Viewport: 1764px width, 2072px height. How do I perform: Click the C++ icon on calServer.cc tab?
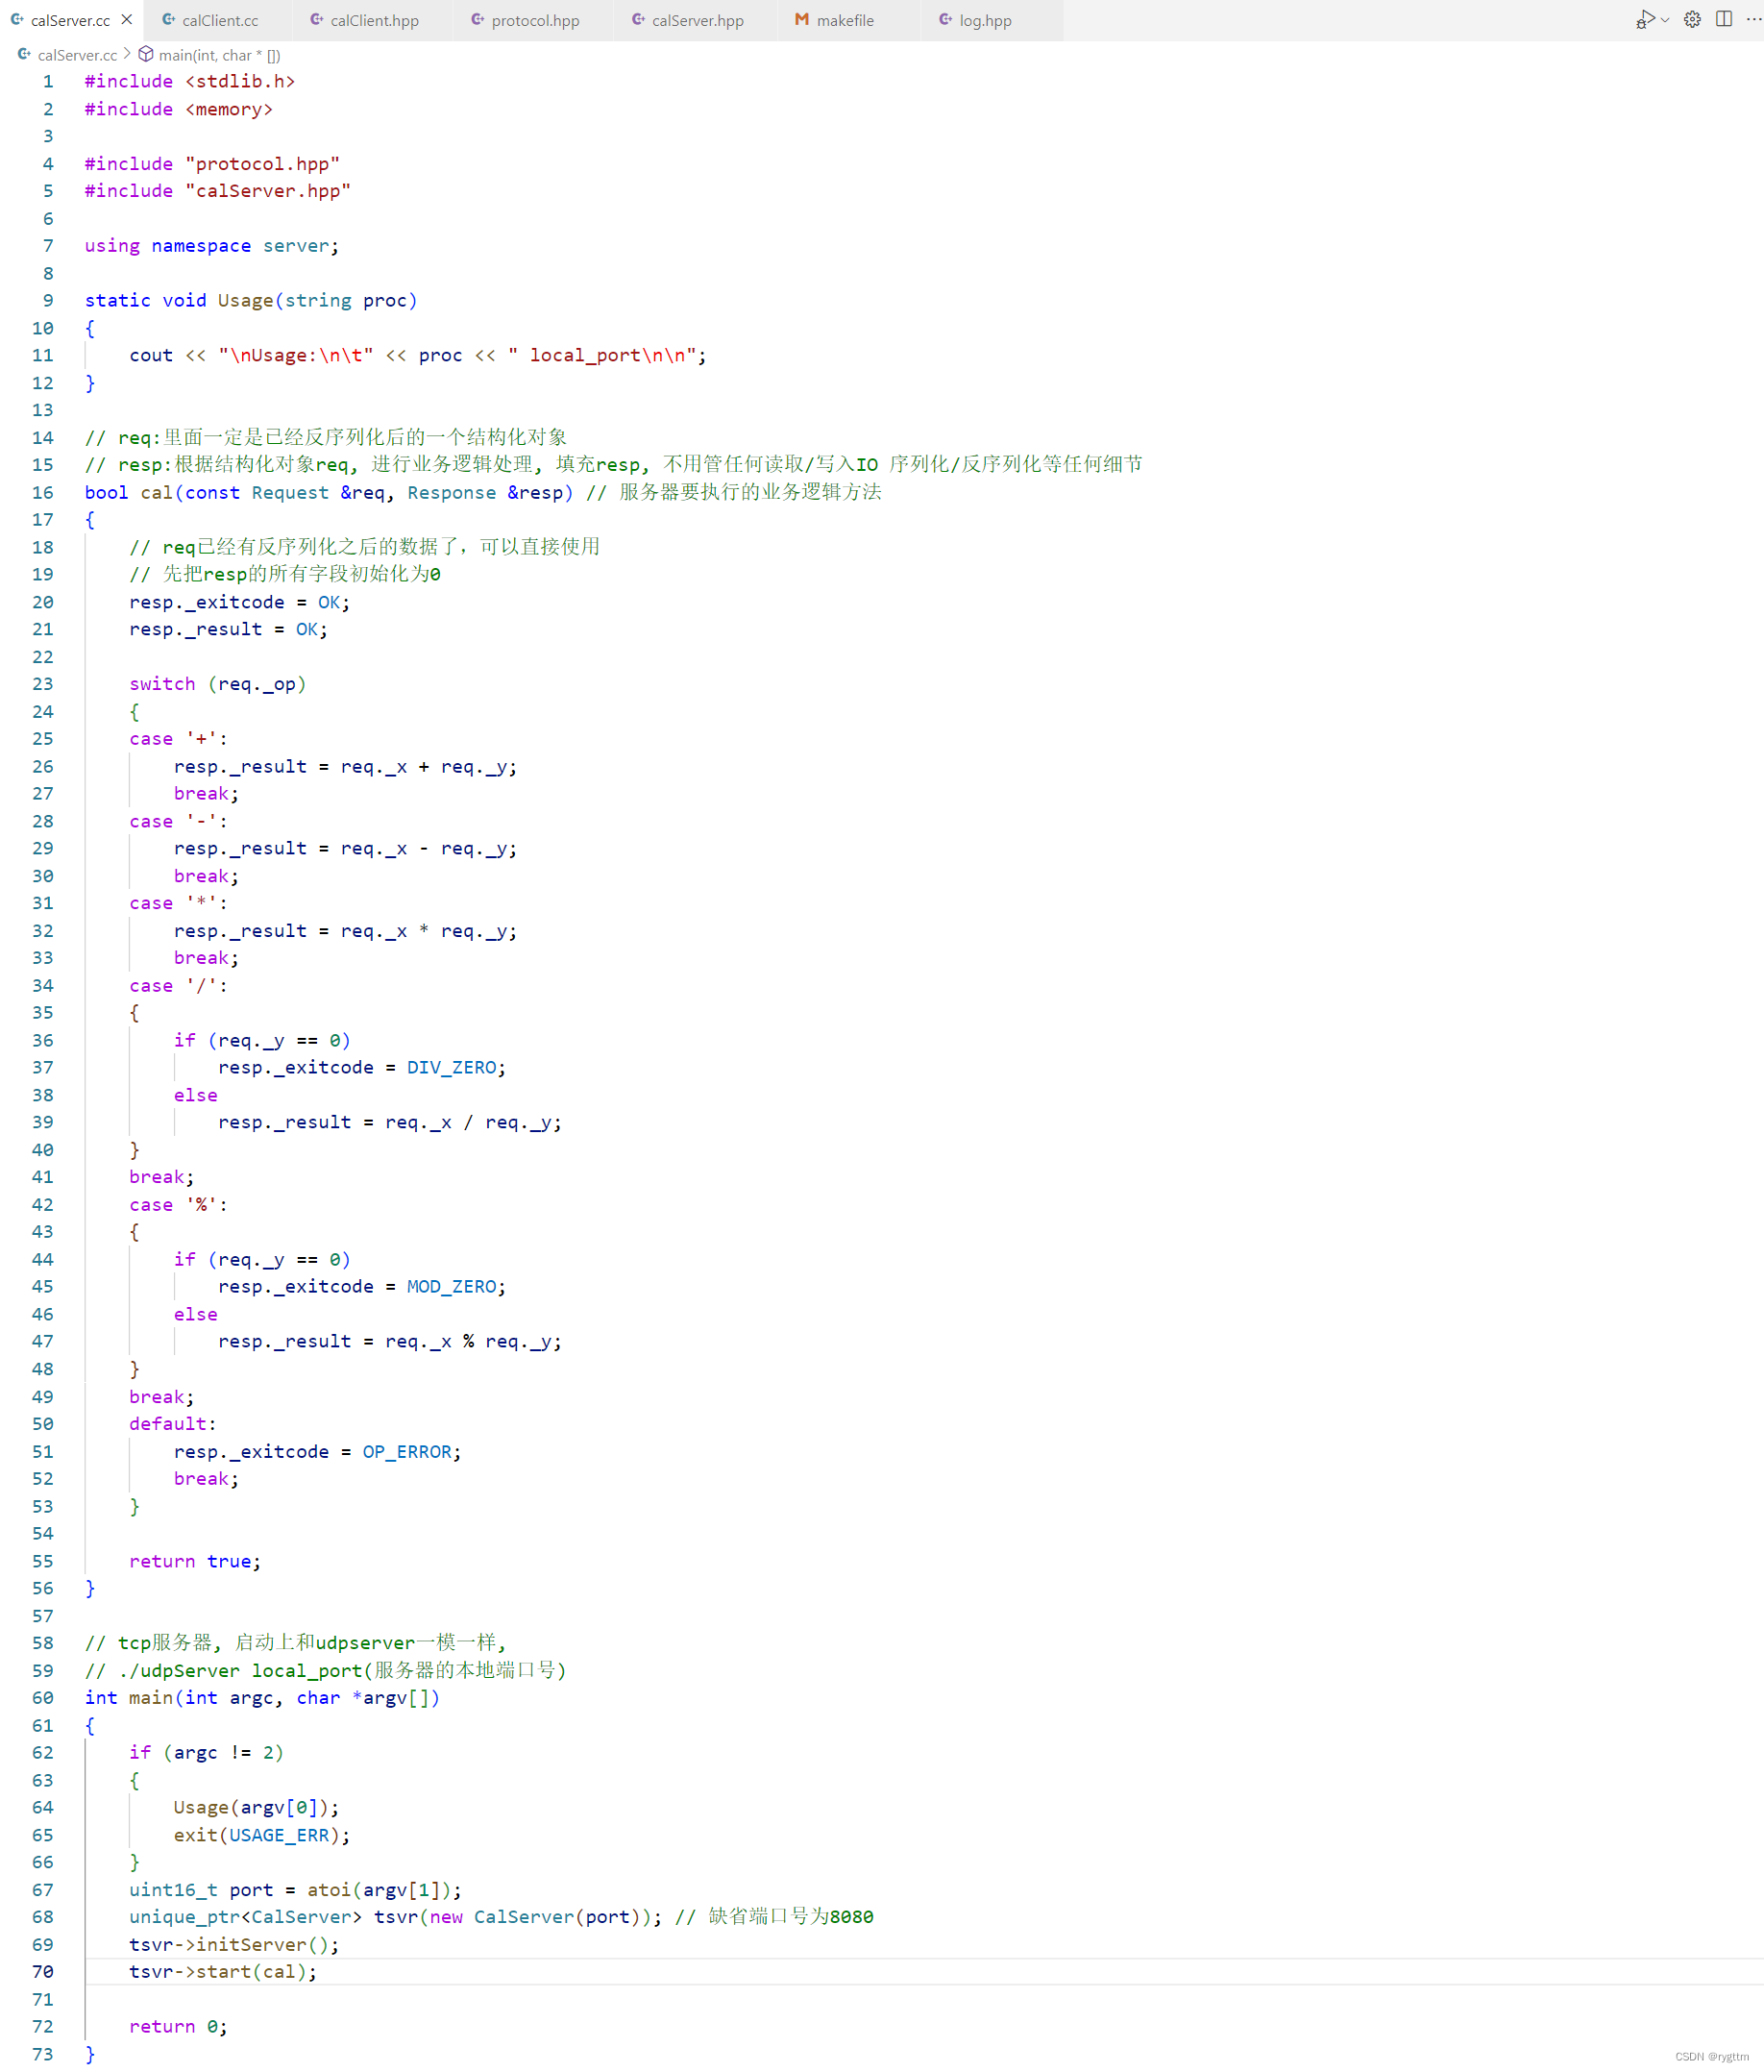tap(17, 19)
